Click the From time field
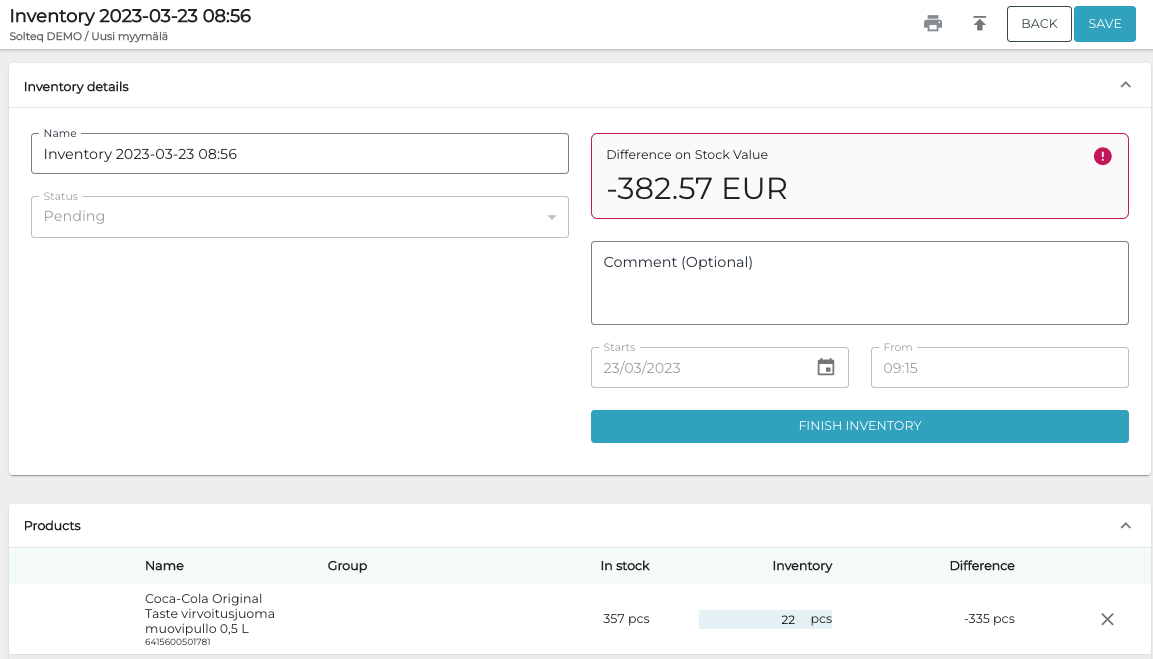1153x659 pixels. pyautogui.click(x=998, y=368)
